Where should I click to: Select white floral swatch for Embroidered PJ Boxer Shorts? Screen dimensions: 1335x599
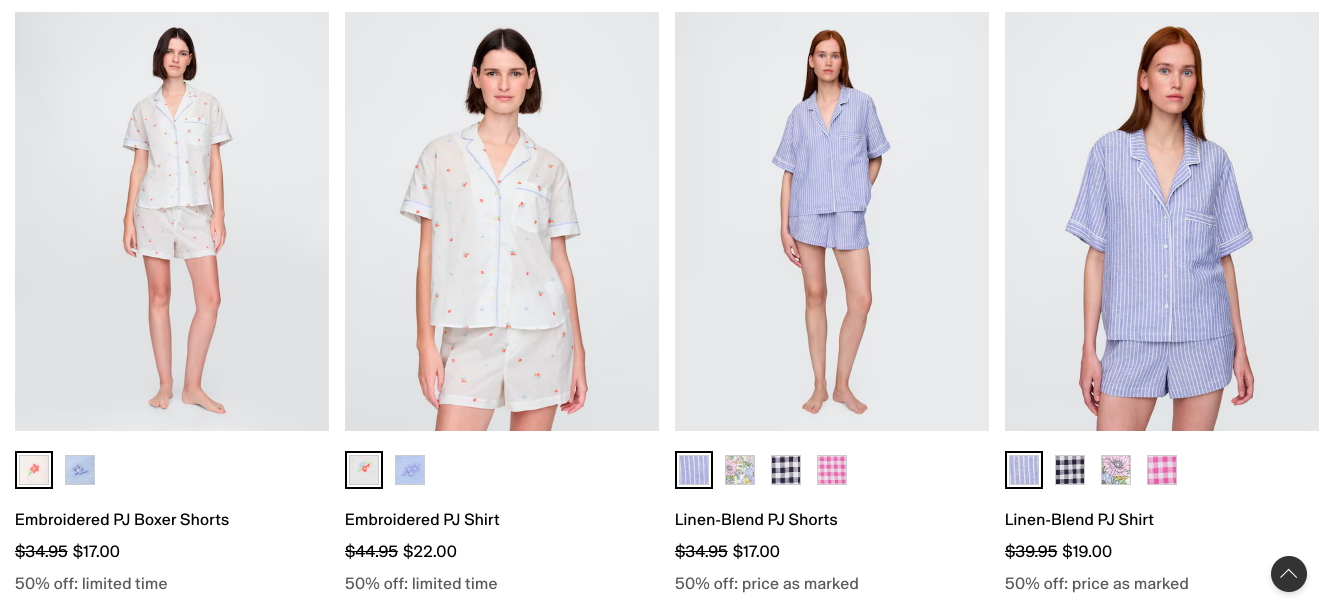point(34,470)
